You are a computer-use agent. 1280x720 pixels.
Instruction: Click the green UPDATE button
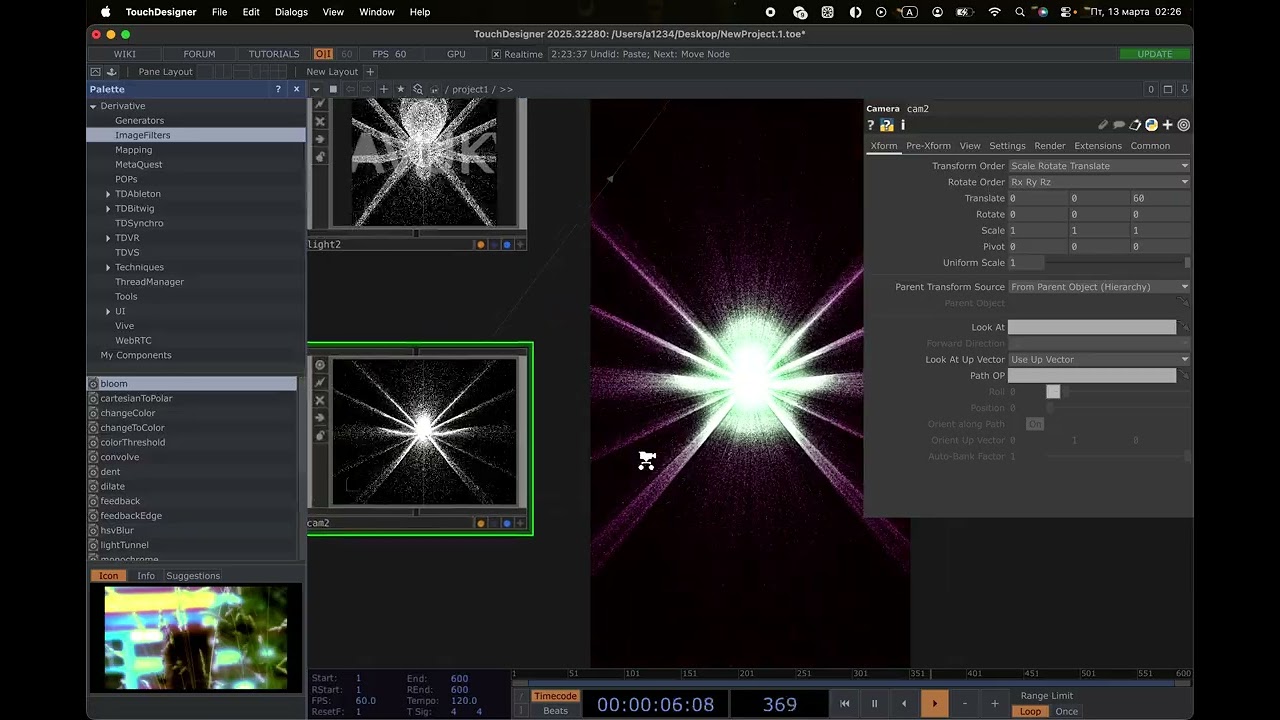[1155, 54]
